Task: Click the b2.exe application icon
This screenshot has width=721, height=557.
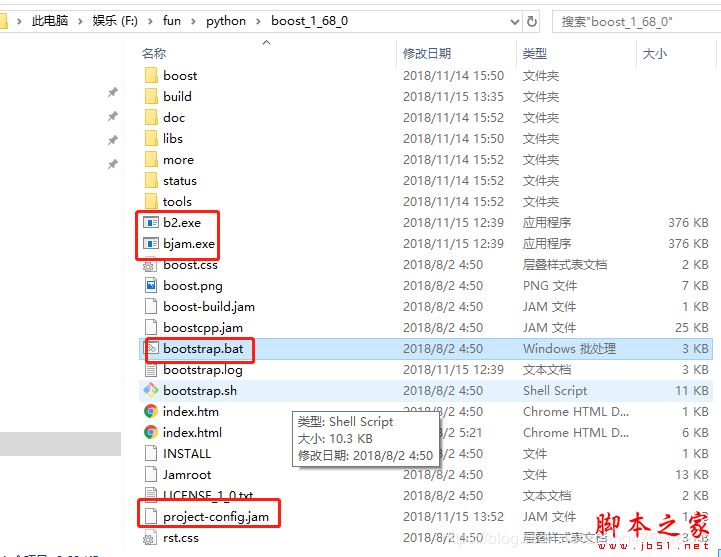Action: [151, 223]
